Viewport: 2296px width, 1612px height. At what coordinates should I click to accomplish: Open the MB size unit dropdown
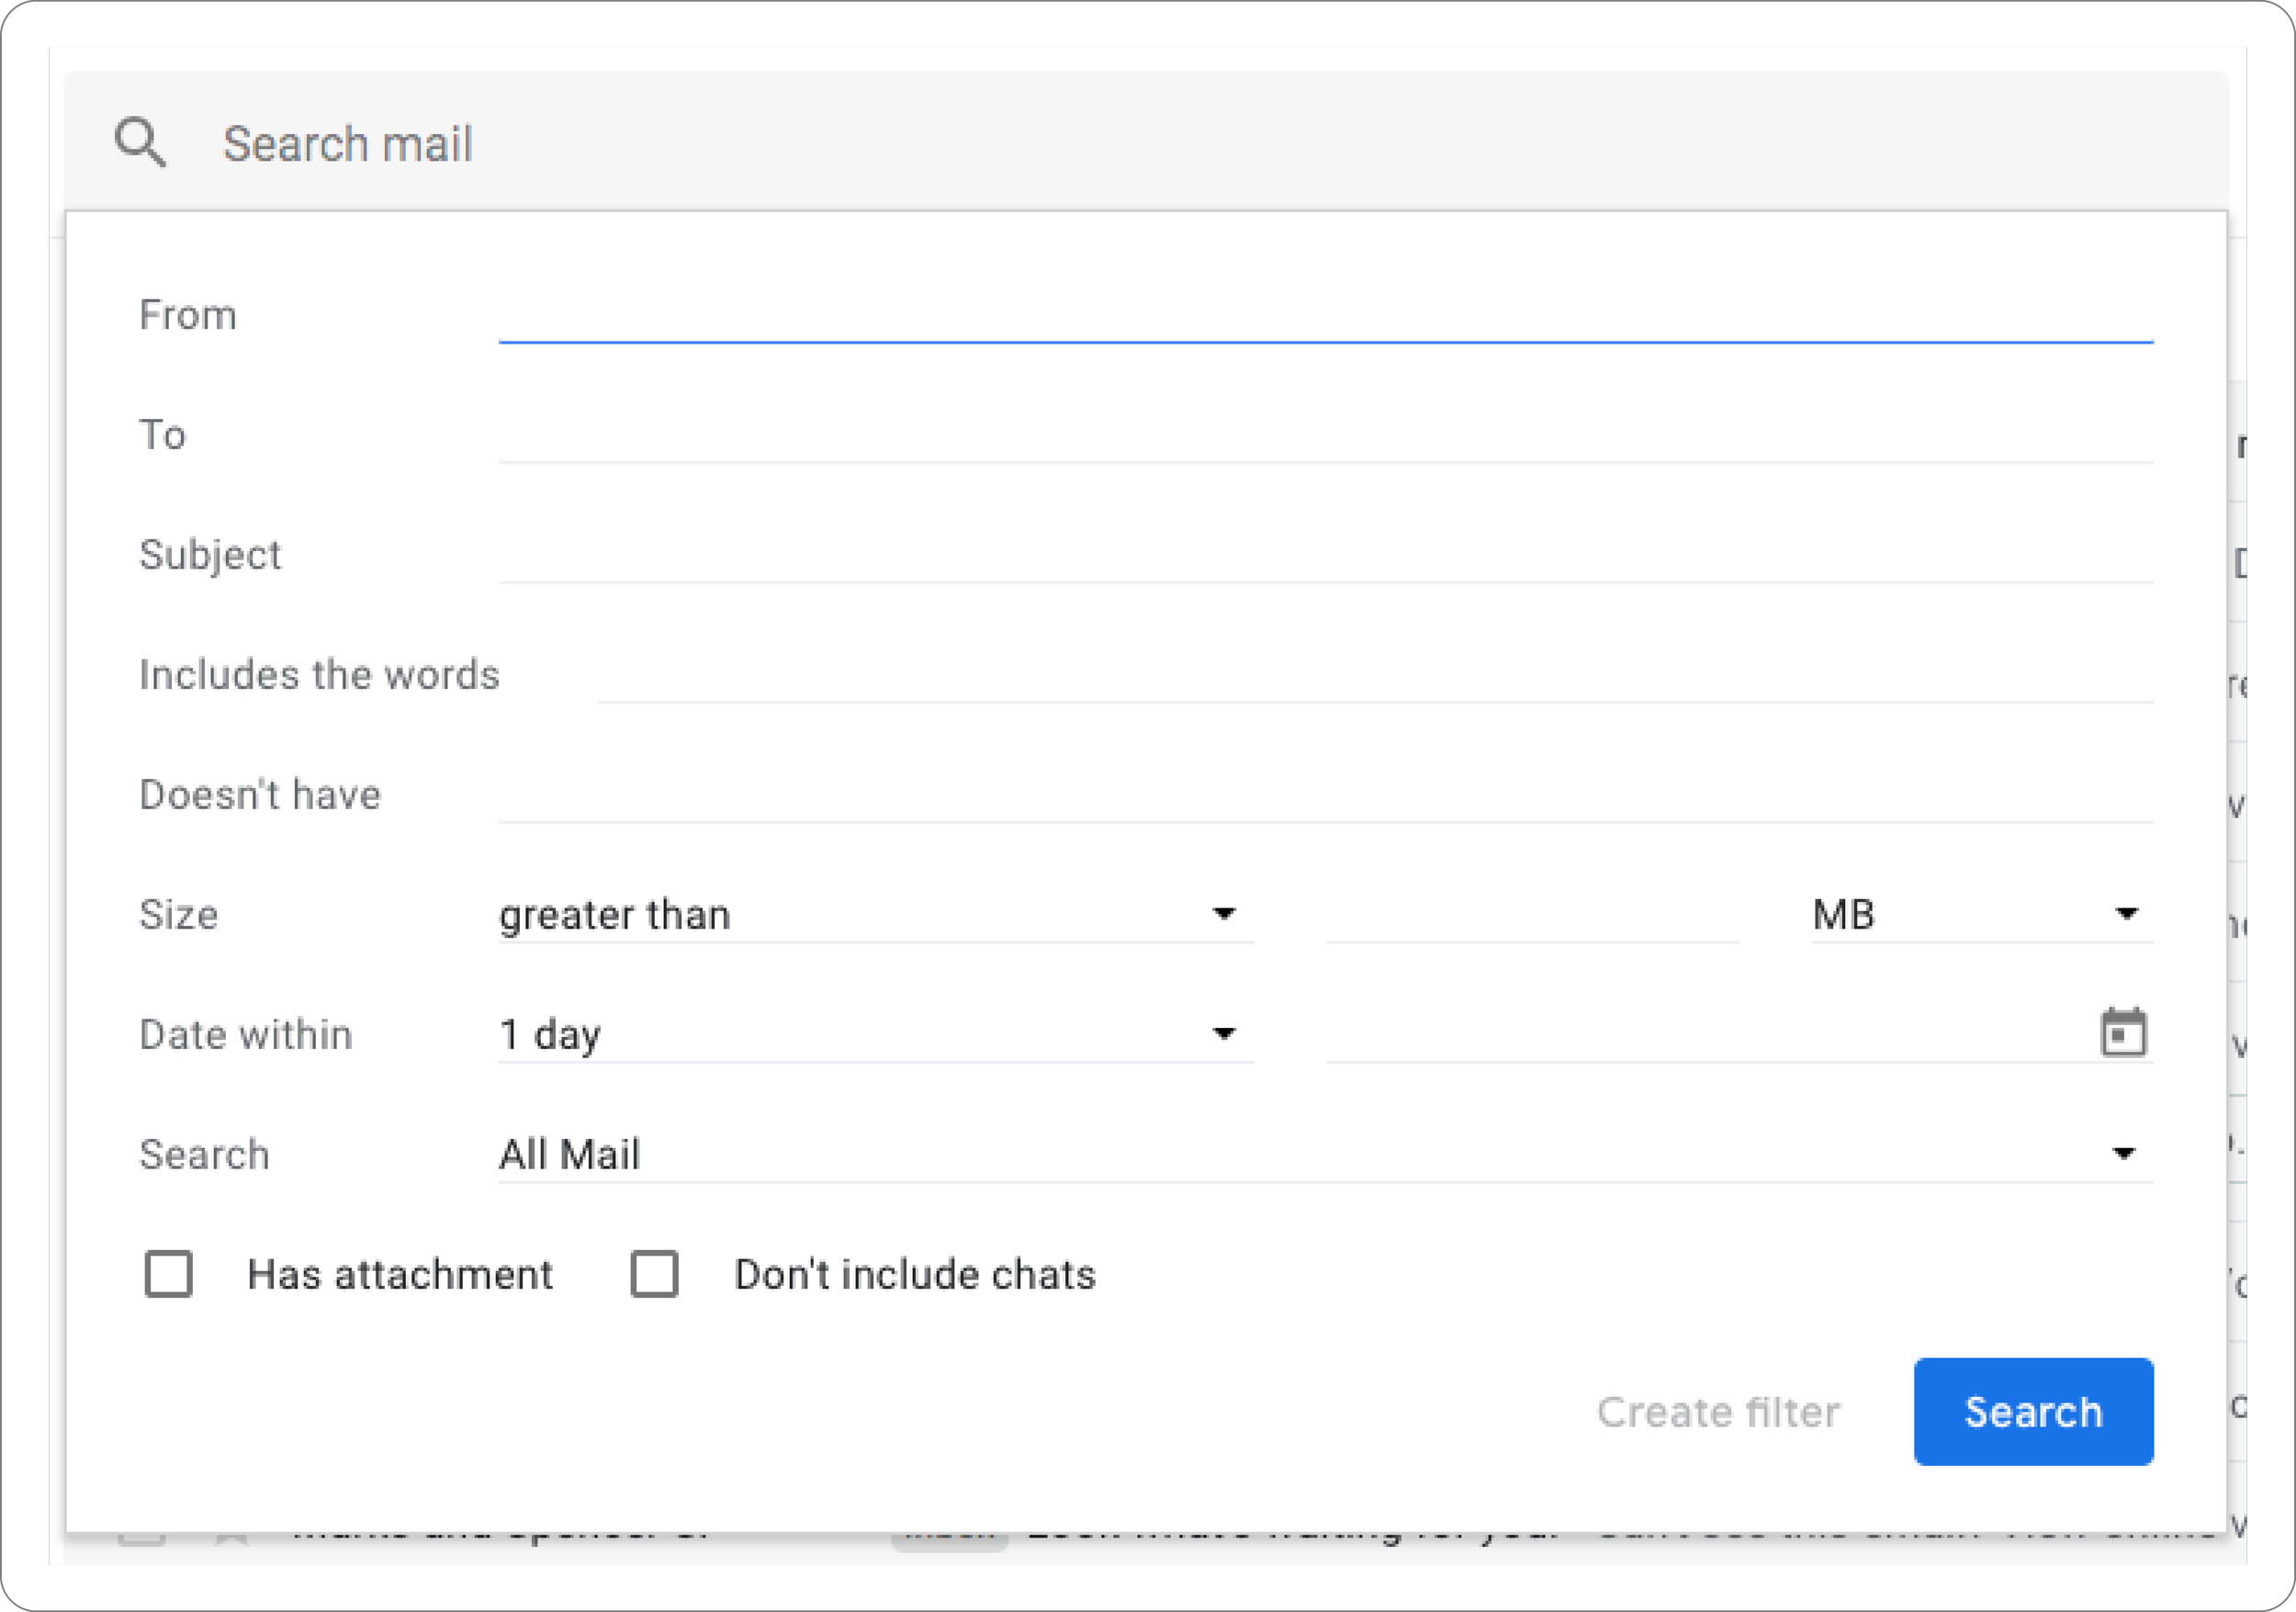tap(1978, 915)
